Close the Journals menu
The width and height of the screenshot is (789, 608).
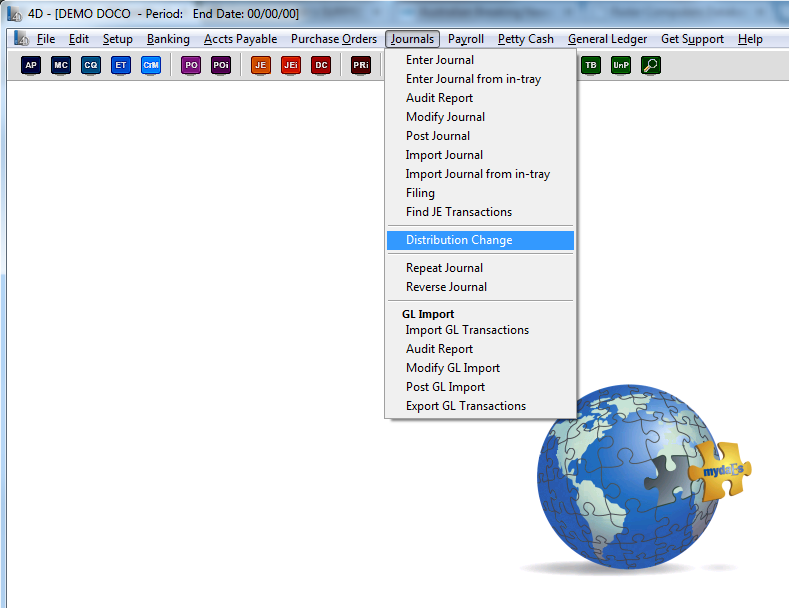[412, 39]
